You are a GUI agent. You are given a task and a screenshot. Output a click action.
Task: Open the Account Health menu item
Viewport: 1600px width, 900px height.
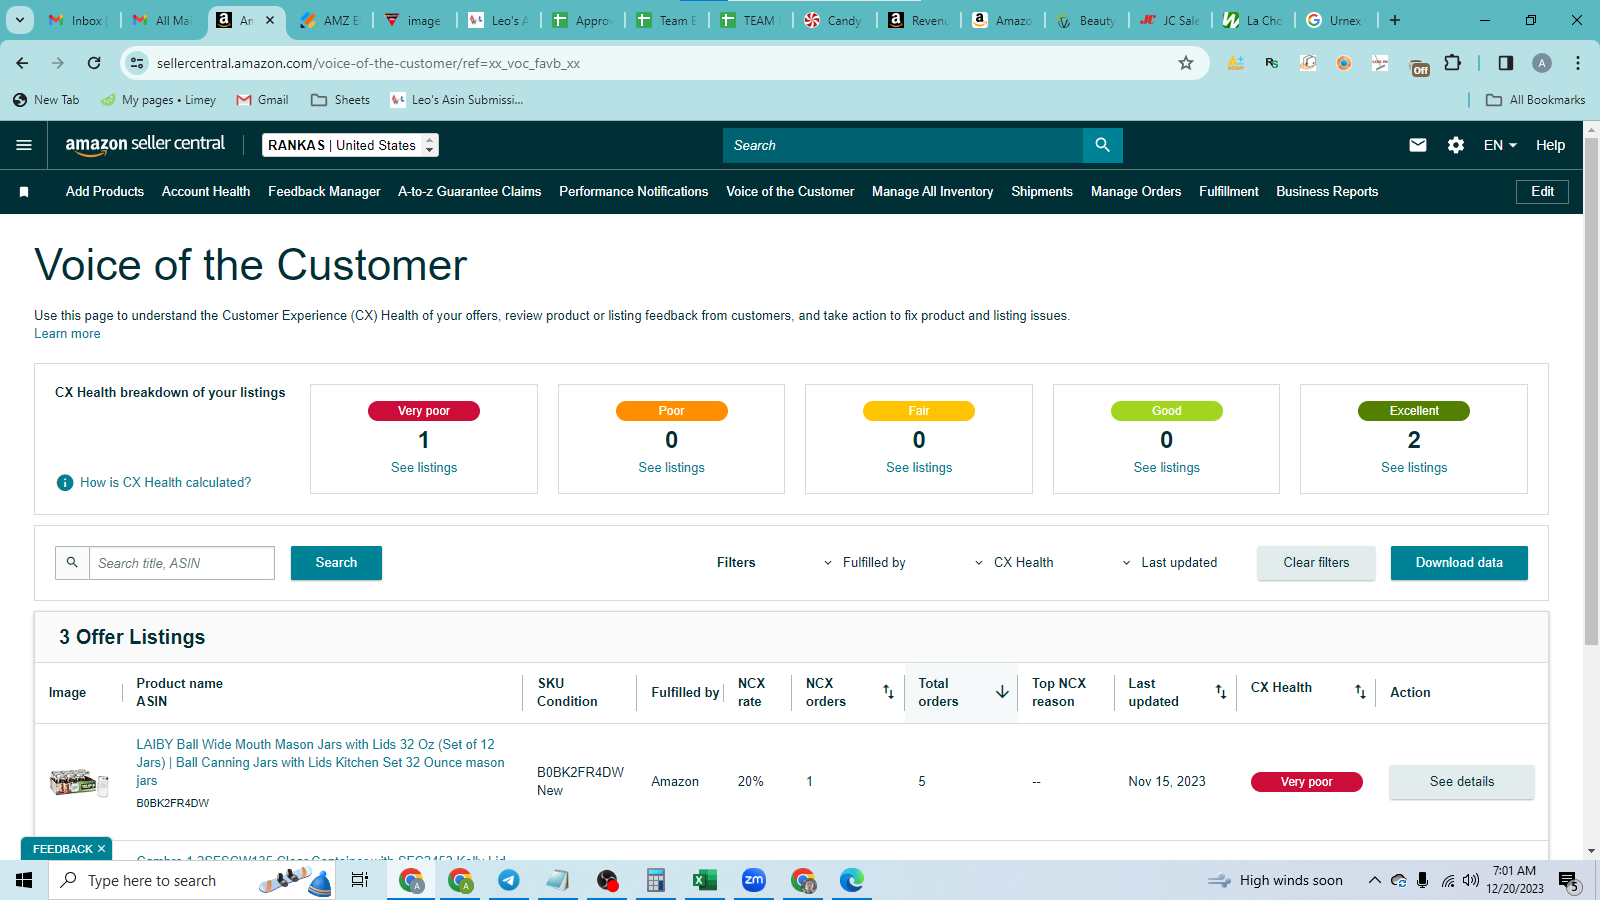206,192
